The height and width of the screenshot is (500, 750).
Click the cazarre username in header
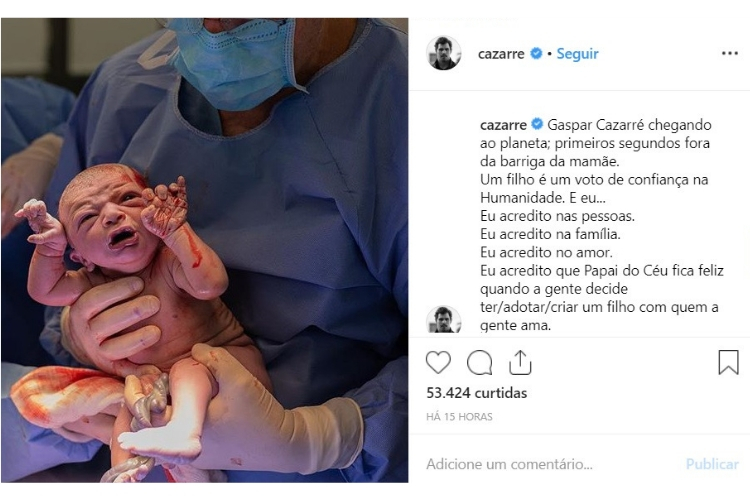pos(501,54)
